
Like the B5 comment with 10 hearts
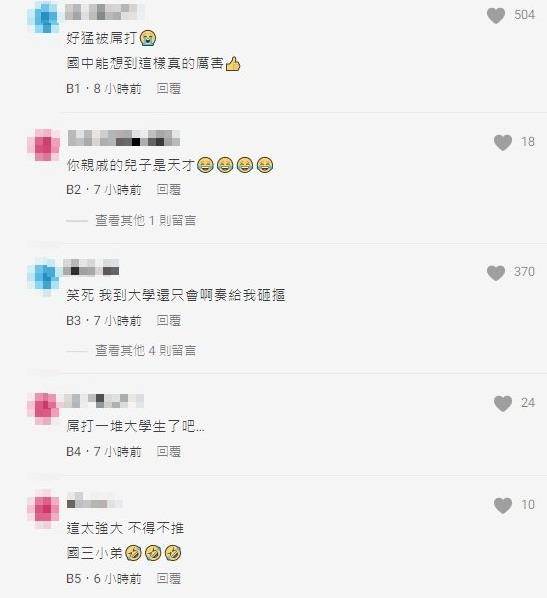tap(503, 505)
